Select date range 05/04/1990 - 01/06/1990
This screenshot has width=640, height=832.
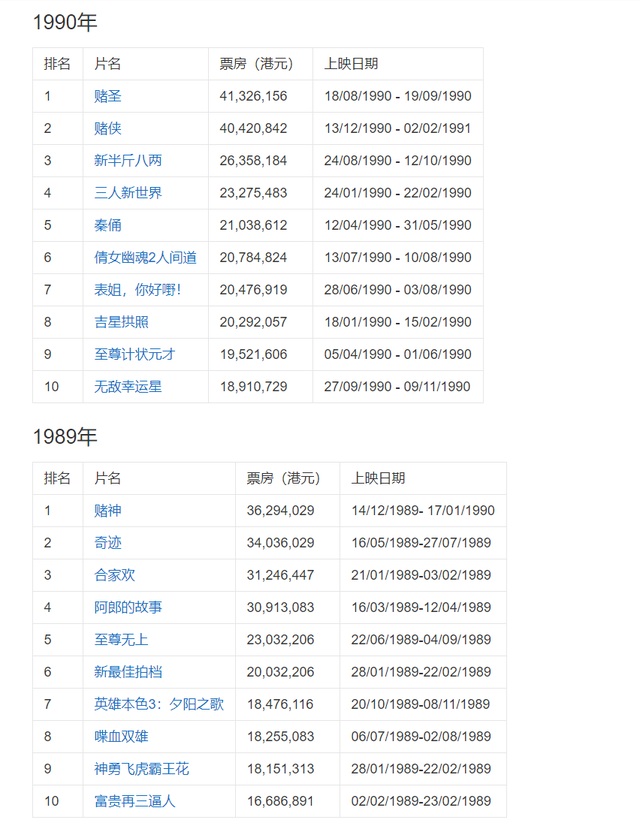click(x=398, y=354)
